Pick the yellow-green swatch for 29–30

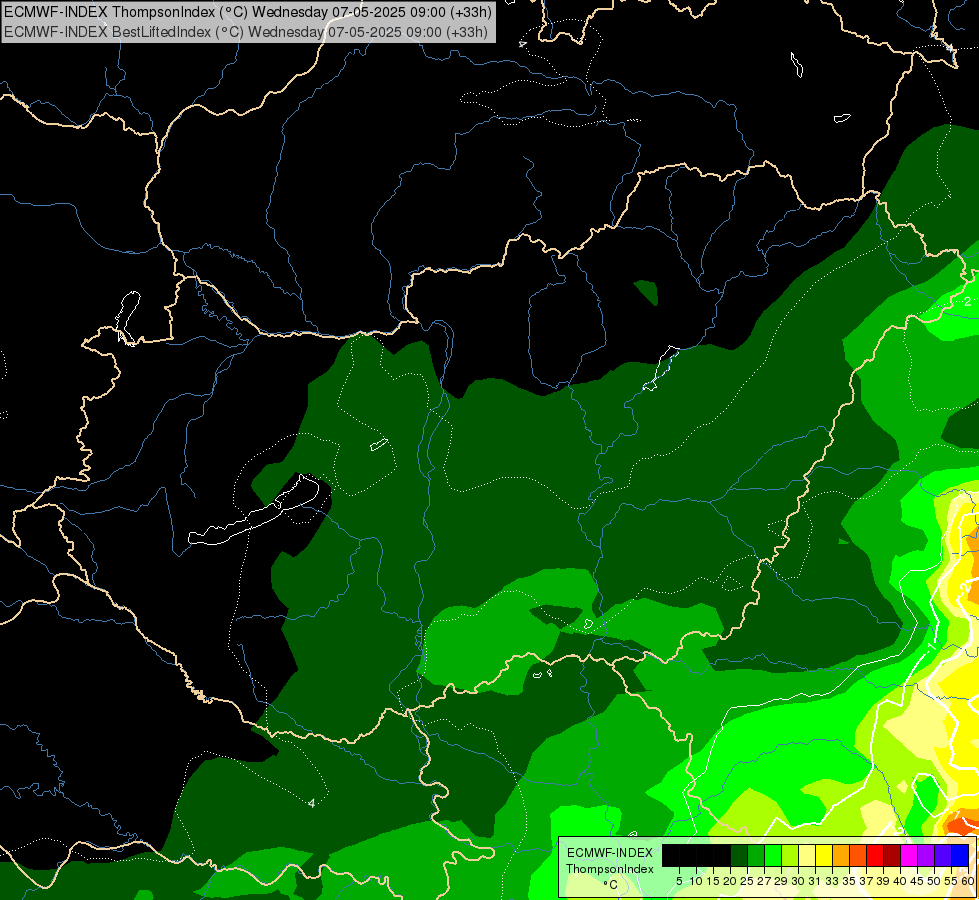[x=790, y=855]
